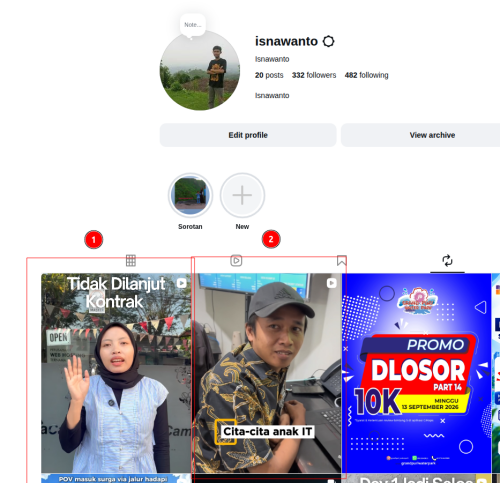500x483 pixels.
Task: Open the settings gear next to isnawanto
Action: (328, 41)
